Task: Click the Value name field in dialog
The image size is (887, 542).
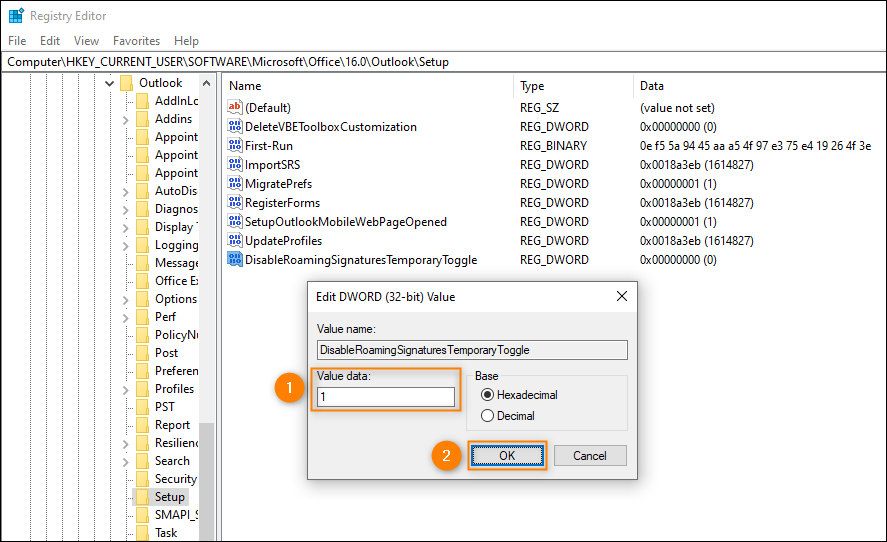Action: tap(472, 350)
